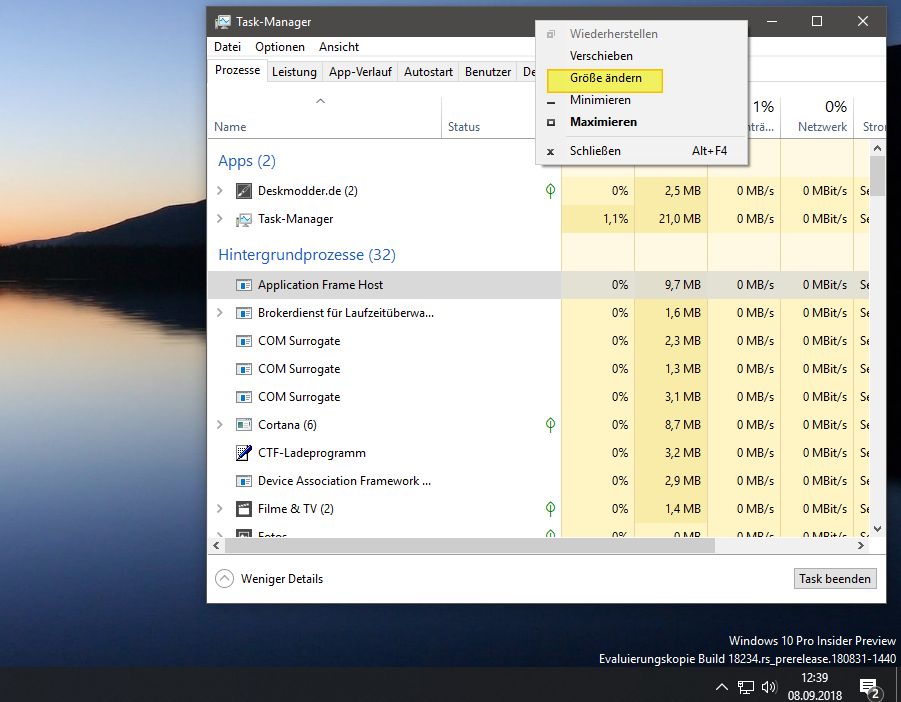Expand the Filme & TV (2) process group
This screenshot has width=901, height=702.
point(220,508)
